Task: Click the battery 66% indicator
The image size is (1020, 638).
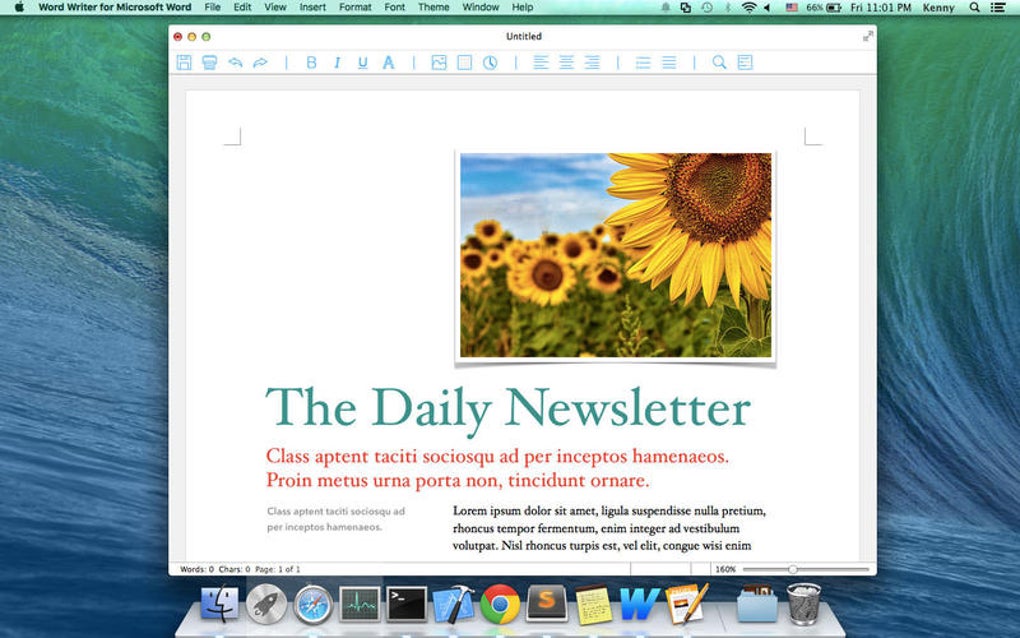Action: point(824,8)
